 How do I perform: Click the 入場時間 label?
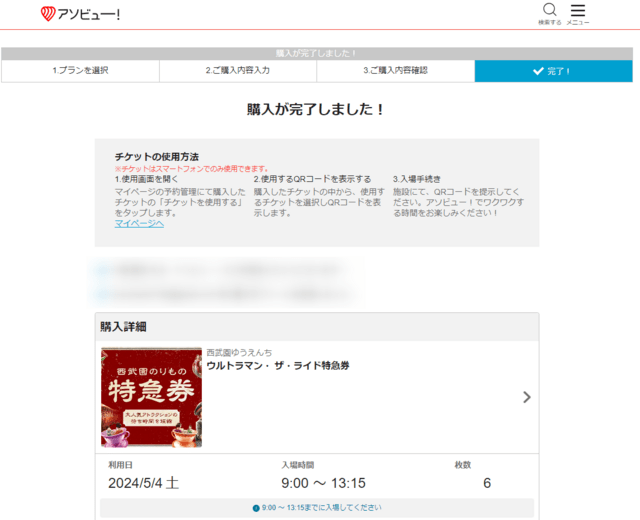298,465
